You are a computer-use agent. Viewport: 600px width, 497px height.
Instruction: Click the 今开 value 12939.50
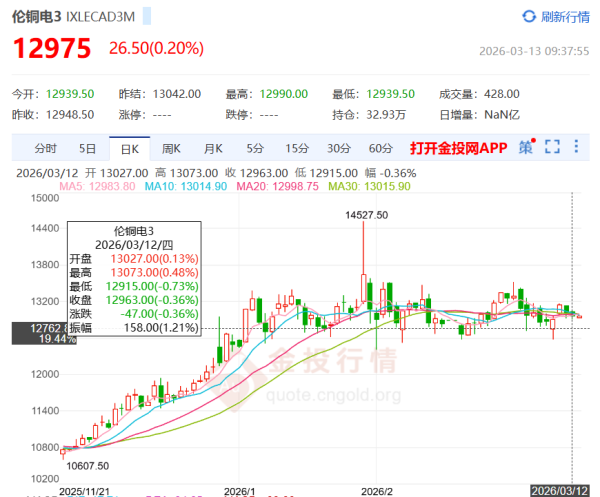point(70,94)
